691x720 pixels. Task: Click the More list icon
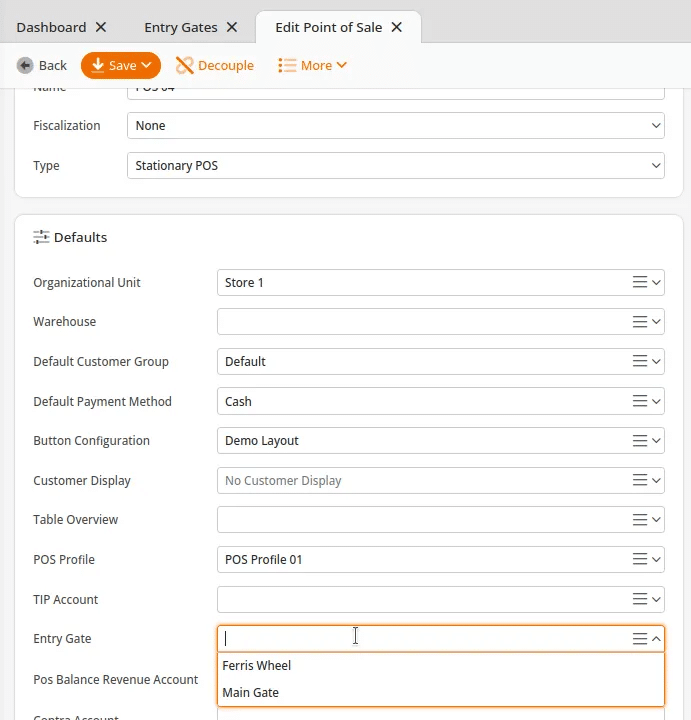point(287,65)
